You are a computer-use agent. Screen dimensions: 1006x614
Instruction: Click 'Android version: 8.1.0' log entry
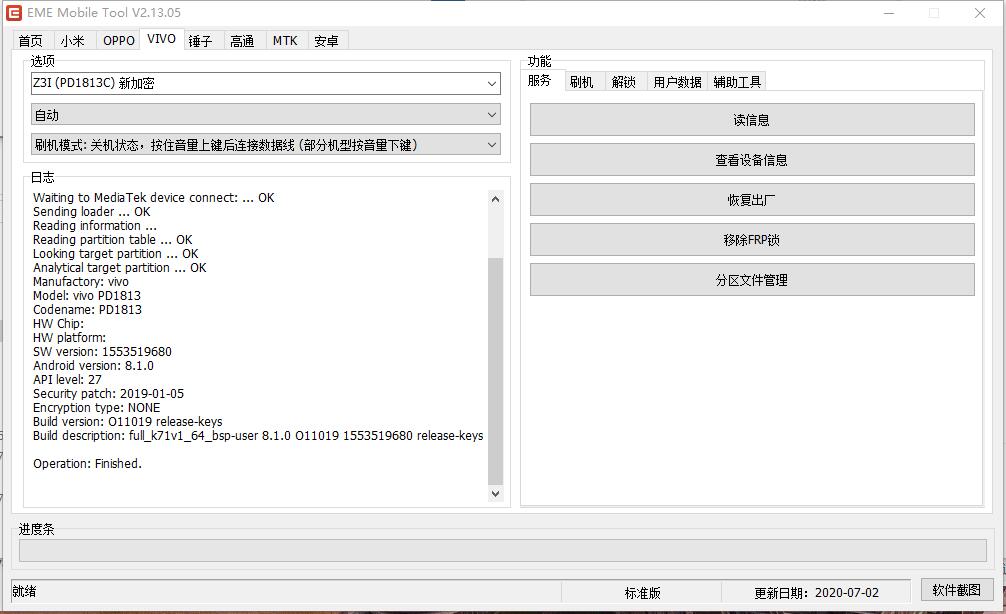point(93,366)
